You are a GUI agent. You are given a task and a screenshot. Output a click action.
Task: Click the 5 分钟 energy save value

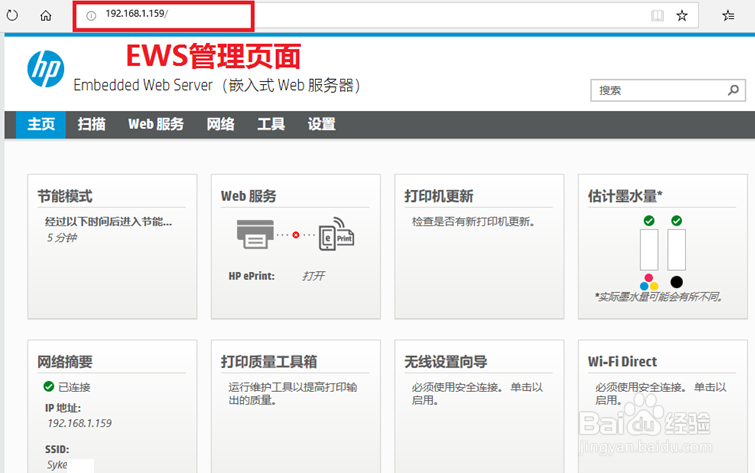coord(62,238)
